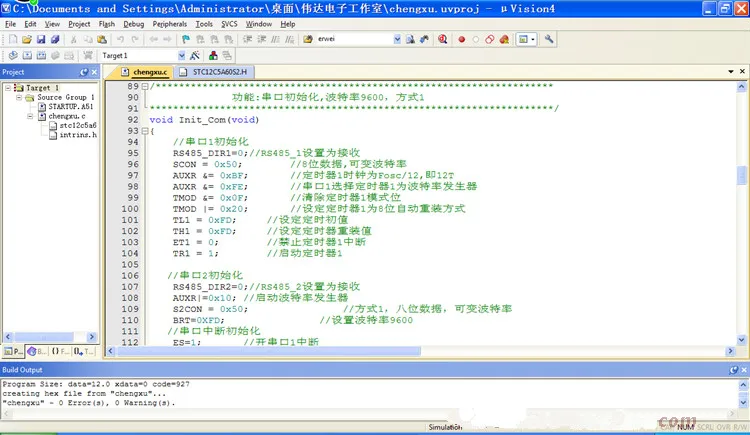Image resolution: width=750 pixels, height=435 pixels.
Task: Select STARTUP.A51 in project tree
Action: pos(70,107)
